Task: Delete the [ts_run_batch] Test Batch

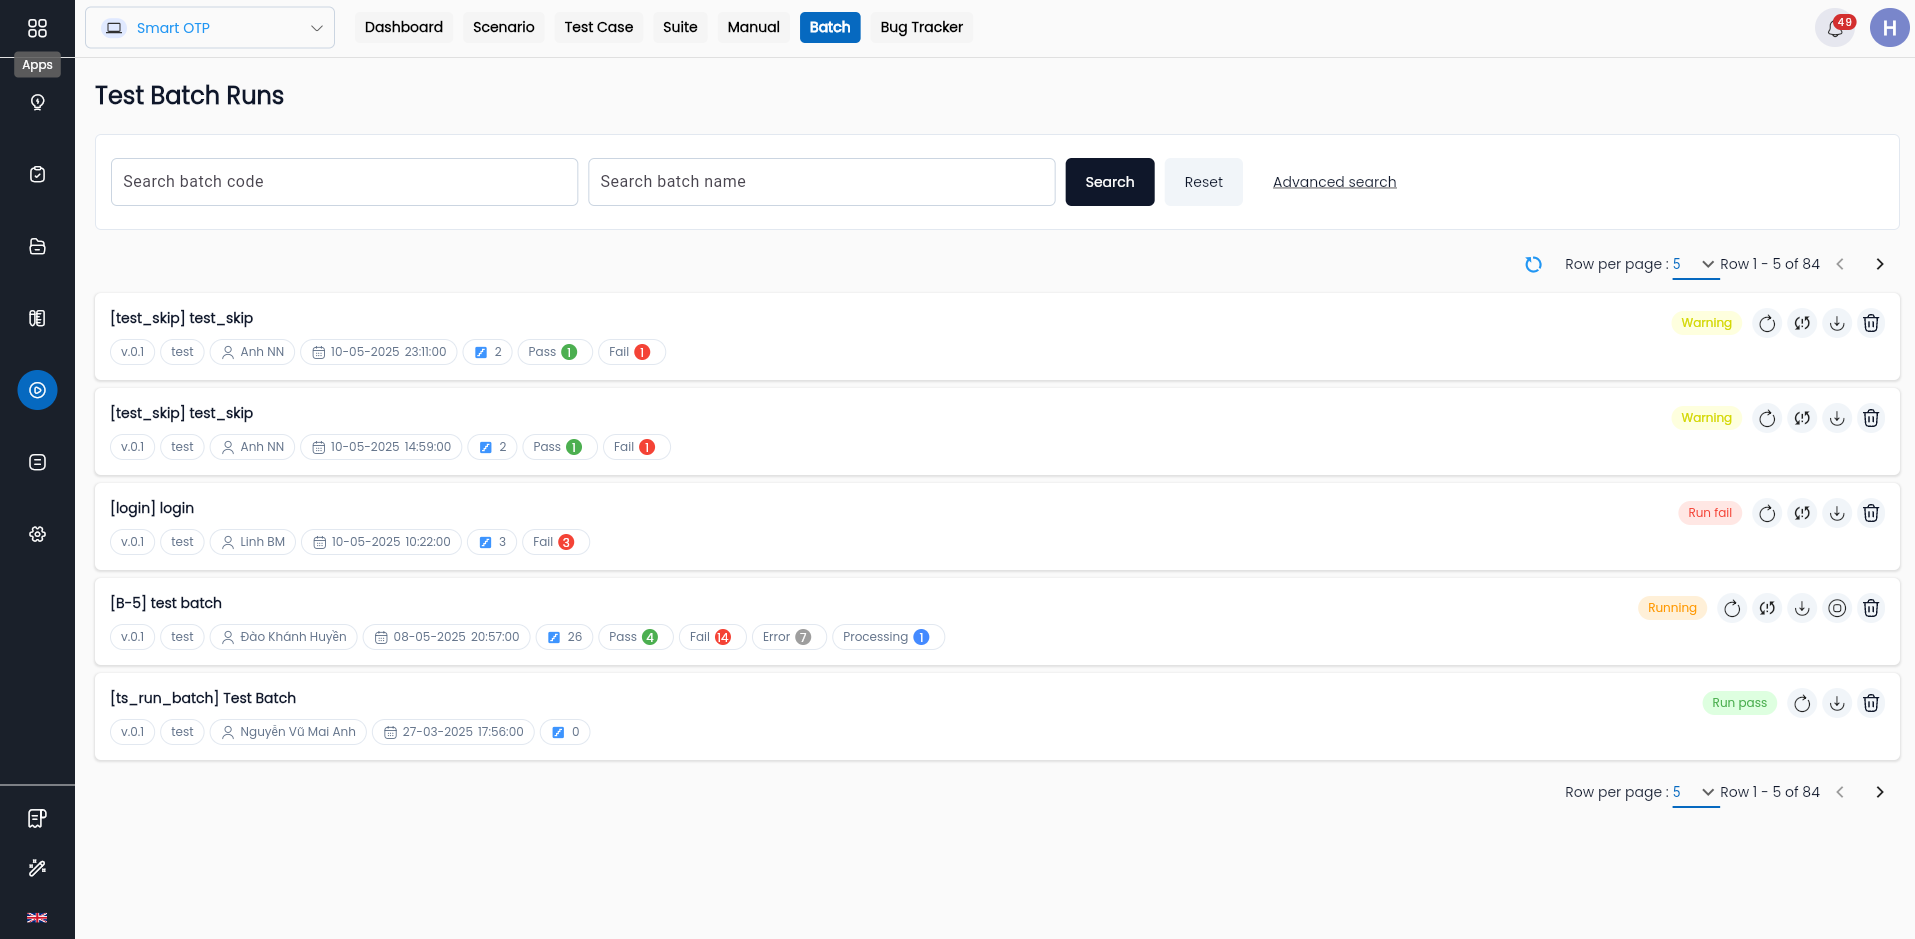Action: coord(1871,703)
